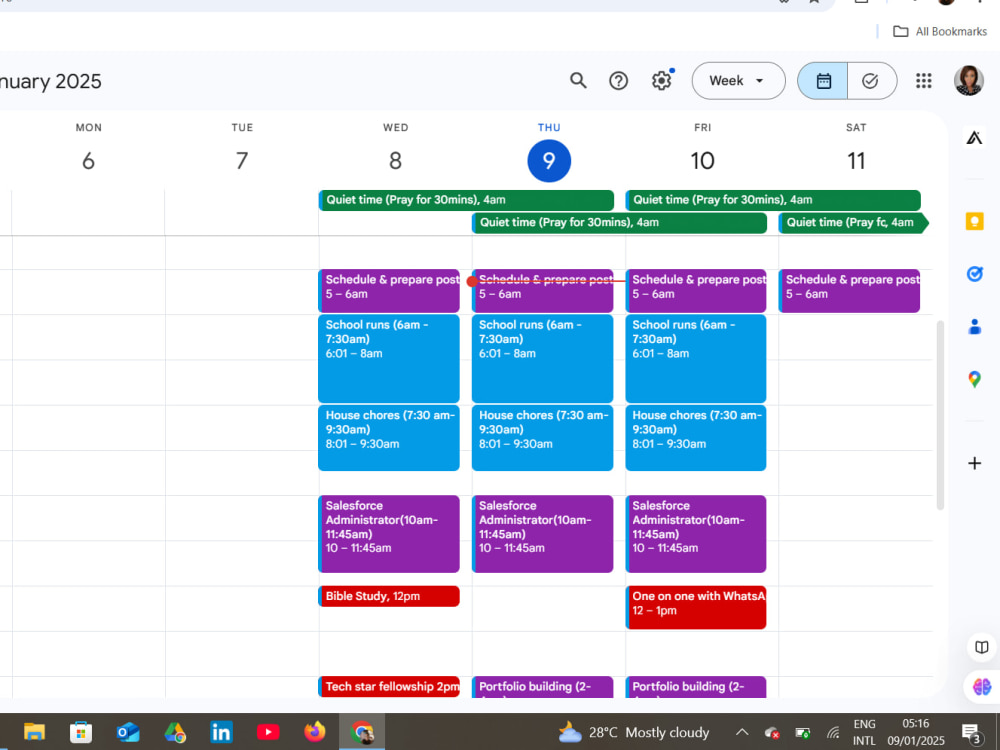Viewport: 1000px width, 750px height.
Task: Open LinkedIn from taskbar
Action: tap(221, 732)
